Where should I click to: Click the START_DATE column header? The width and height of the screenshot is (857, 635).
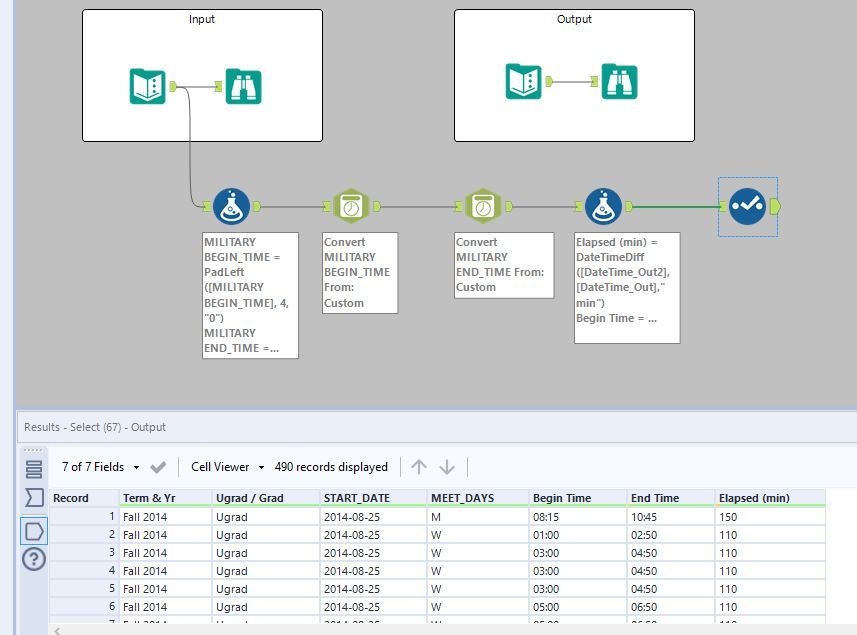pos(357,498)
